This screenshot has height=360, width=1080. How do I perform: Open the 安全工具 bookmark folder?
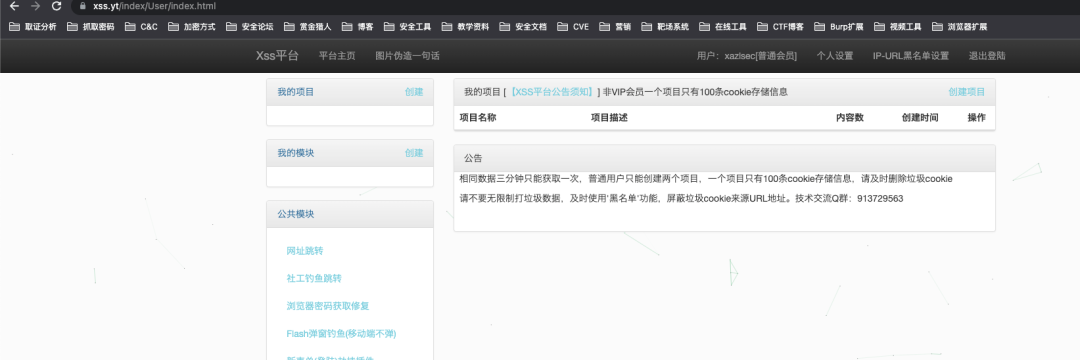[407, 27]
